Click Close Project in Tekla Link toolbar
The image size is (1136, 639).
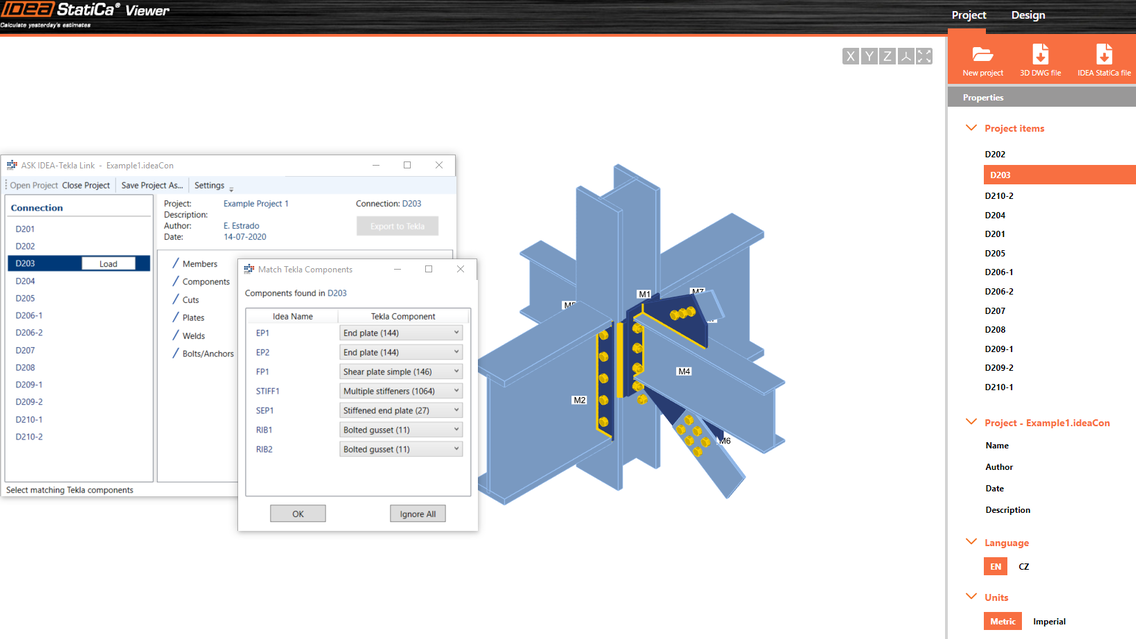pyautogui.click(x=85, y=185)
